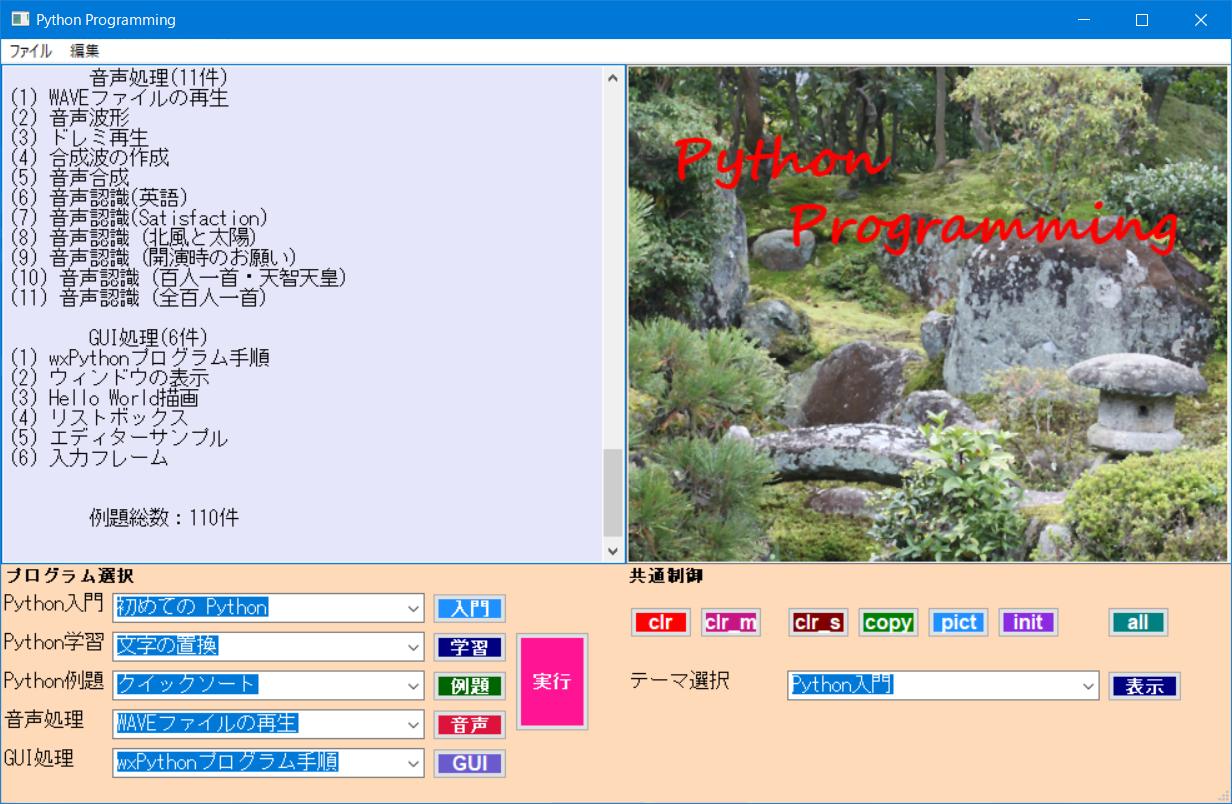1232x804 pixels.
Task: Click the pink 実行 button
Action: [x=552, y=681]
